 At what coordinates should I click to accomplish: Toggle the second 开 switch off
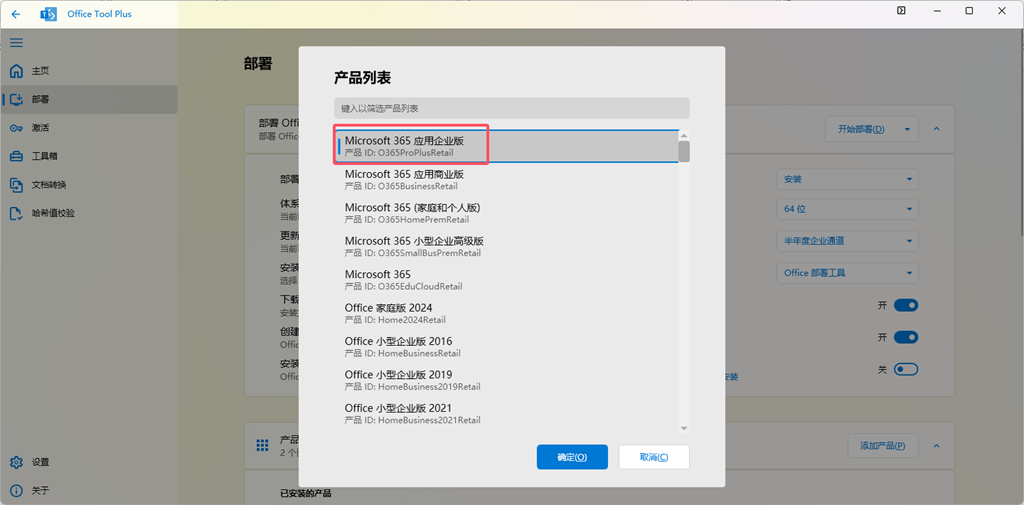pos(906,337)
